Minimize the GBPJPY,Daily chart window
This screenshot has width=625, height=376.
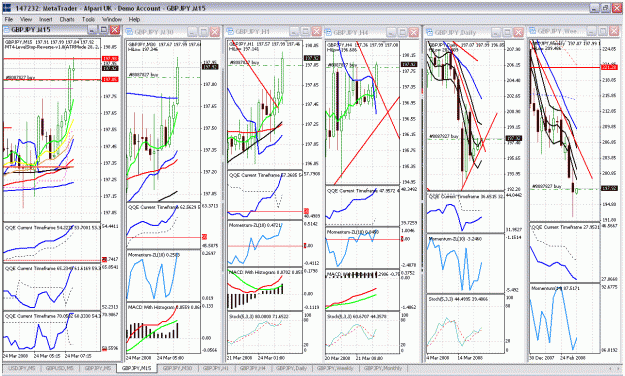(496, 32)
